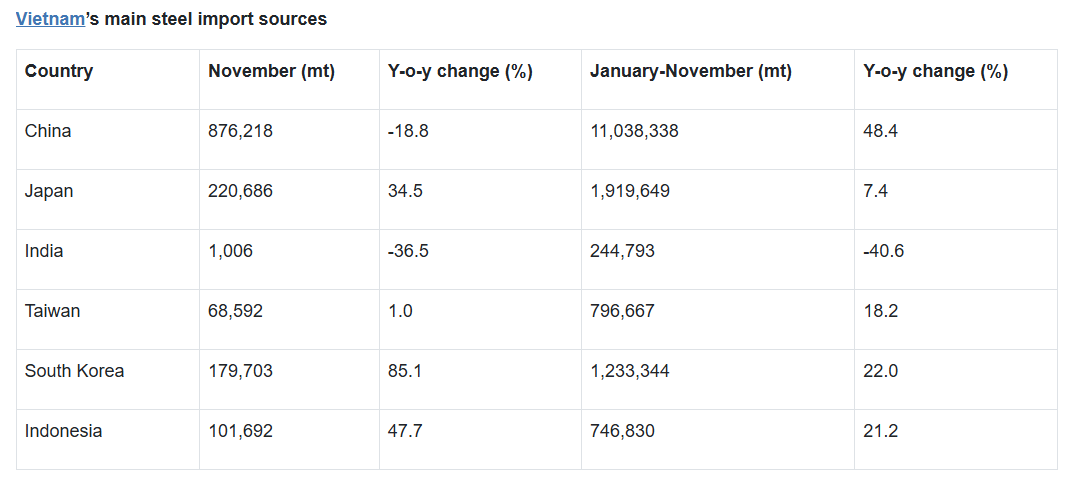Select the South Korea row label

(x=75, y=371)
